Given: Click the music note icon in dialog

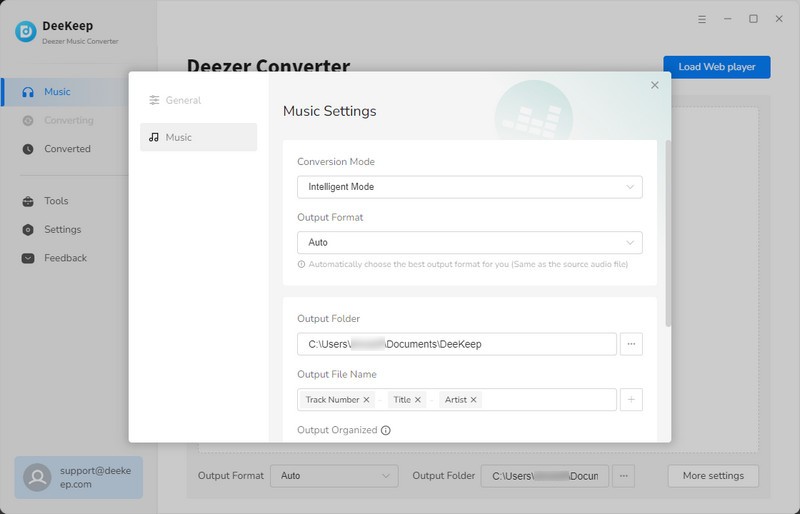Looking at the screenshot, I should (x=154, y=137).
